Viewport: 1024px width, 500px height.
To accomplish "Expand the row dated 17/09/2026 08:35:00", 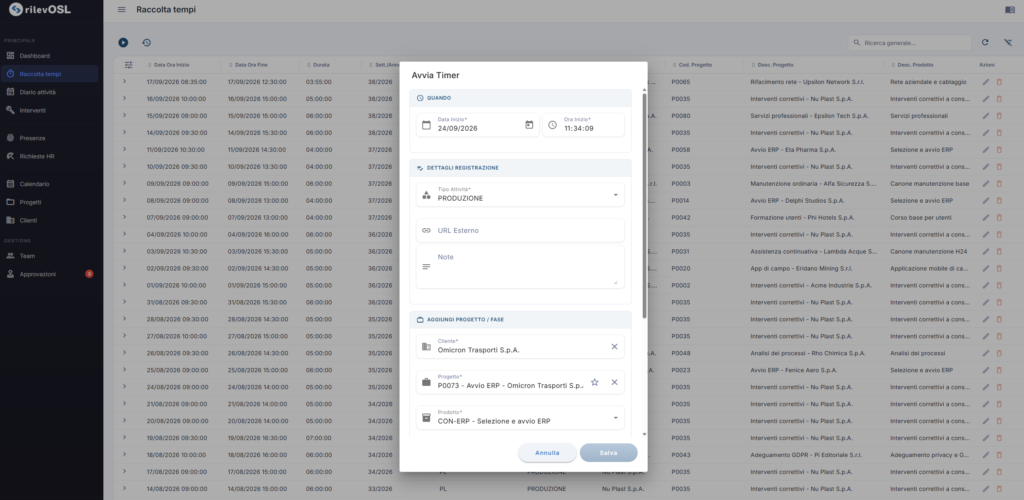I will pos(124,82).
